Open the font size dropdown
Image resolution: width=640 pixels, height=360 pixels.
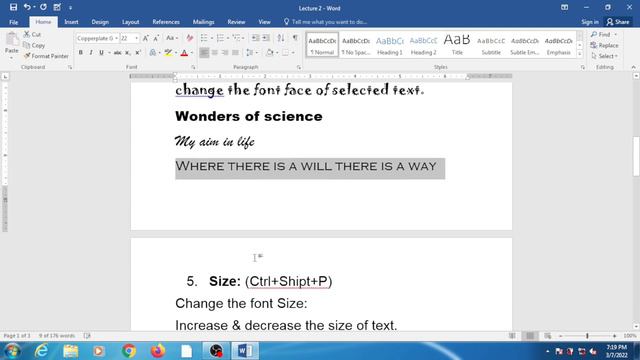(x=136, y=38)
